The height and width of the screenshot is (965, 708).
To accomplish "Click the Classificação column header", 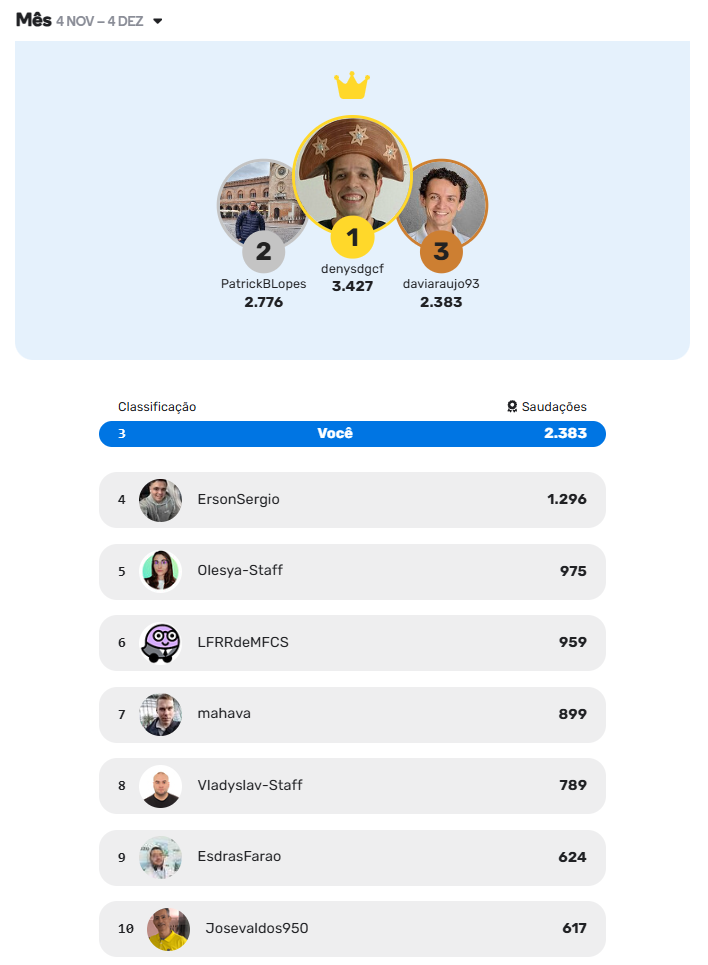I will [157, 407].
